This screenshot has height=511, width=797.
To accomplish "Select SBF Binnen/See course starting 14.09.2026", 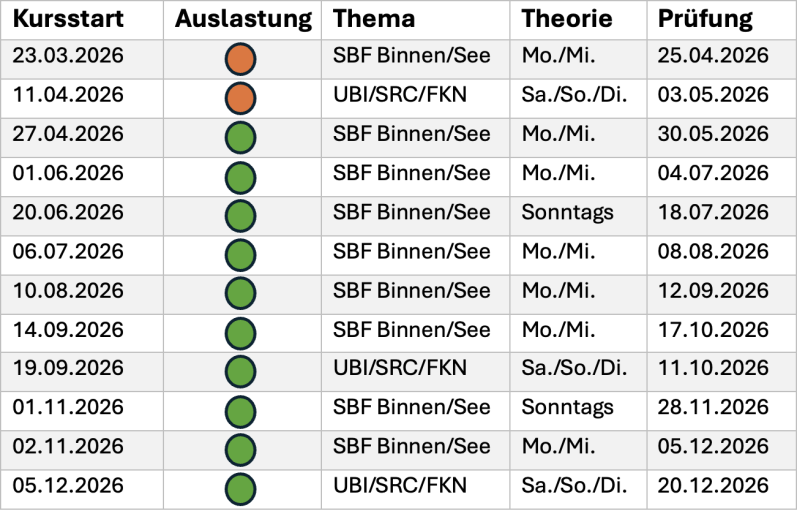I will [412, 330].
